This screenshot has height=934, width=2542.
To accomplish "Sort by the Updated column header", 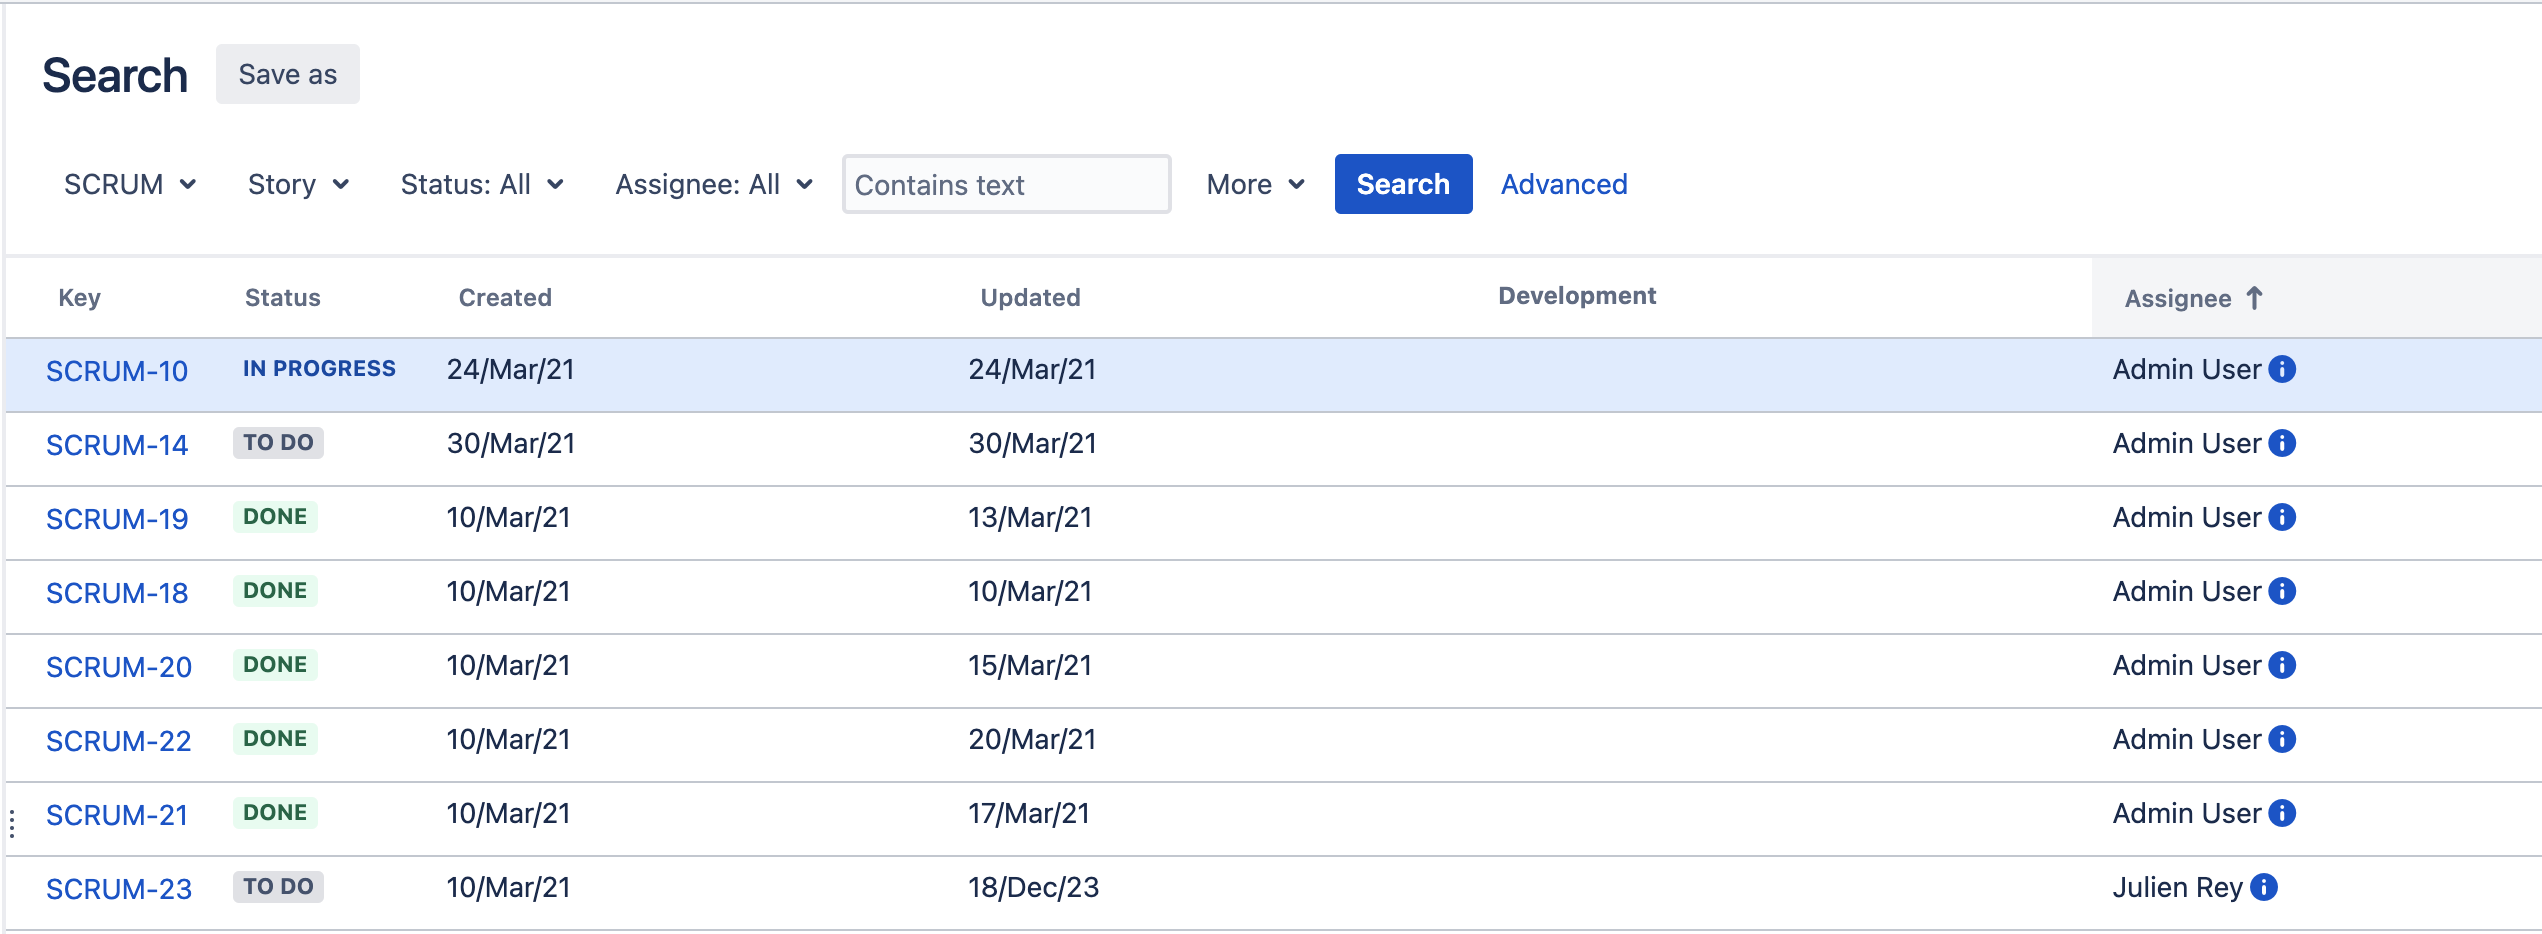I will click(1029, 298).
